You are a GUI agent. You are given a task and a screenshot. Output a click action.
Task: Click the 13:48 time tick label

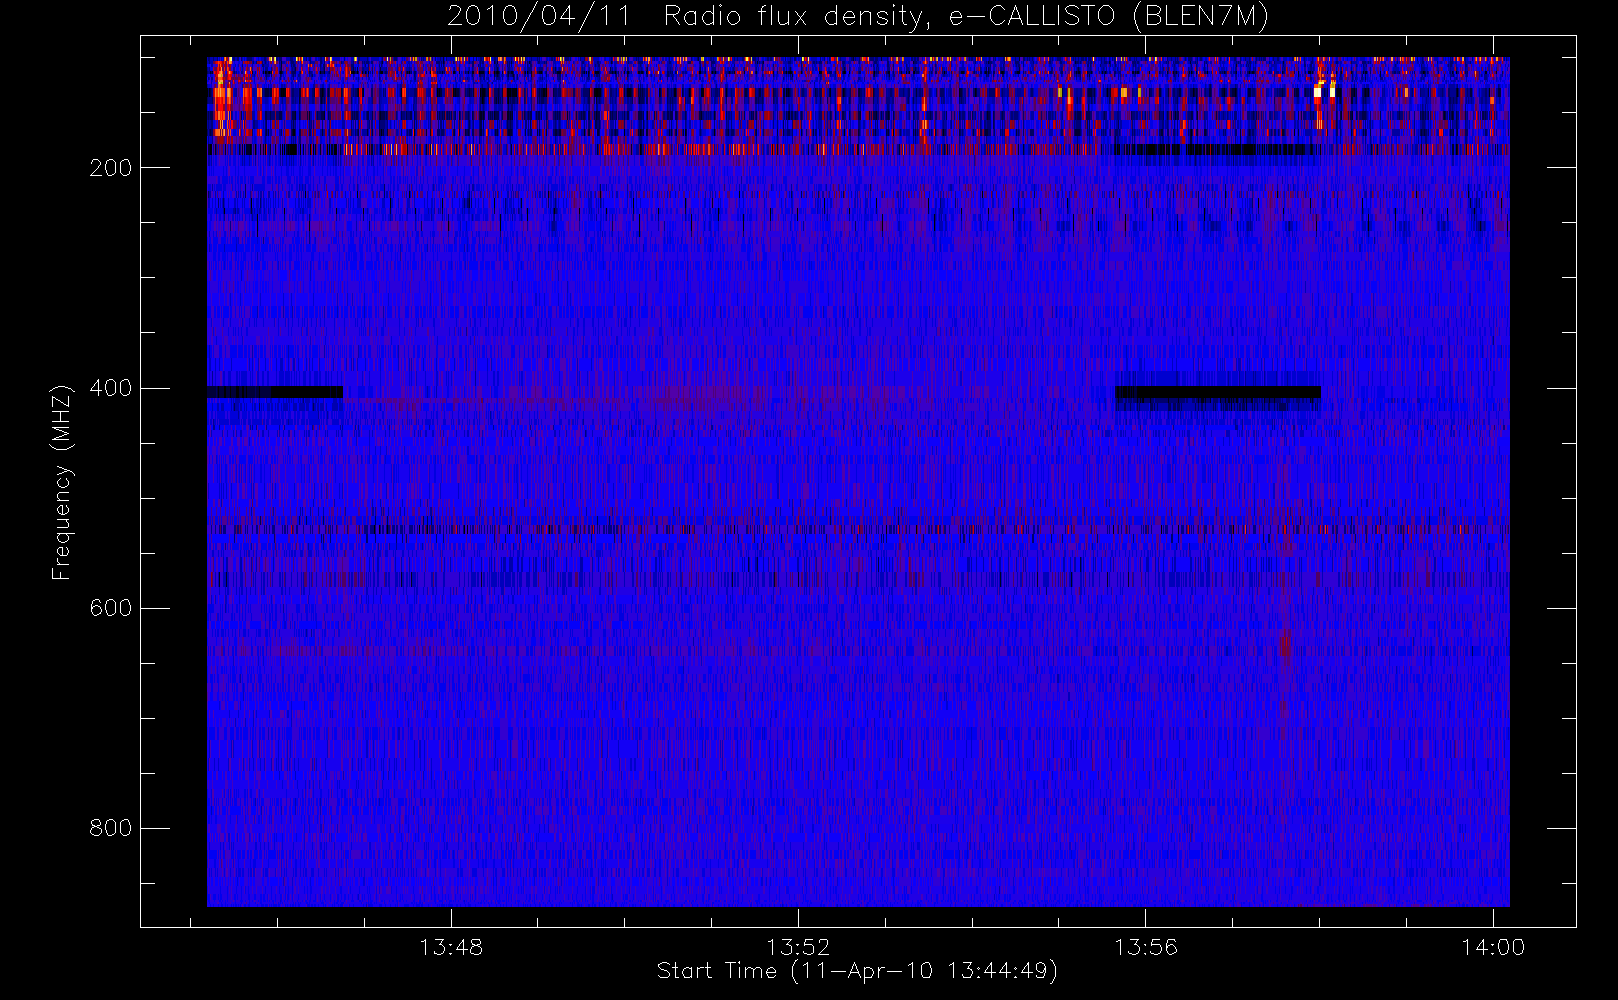(451, 947)
